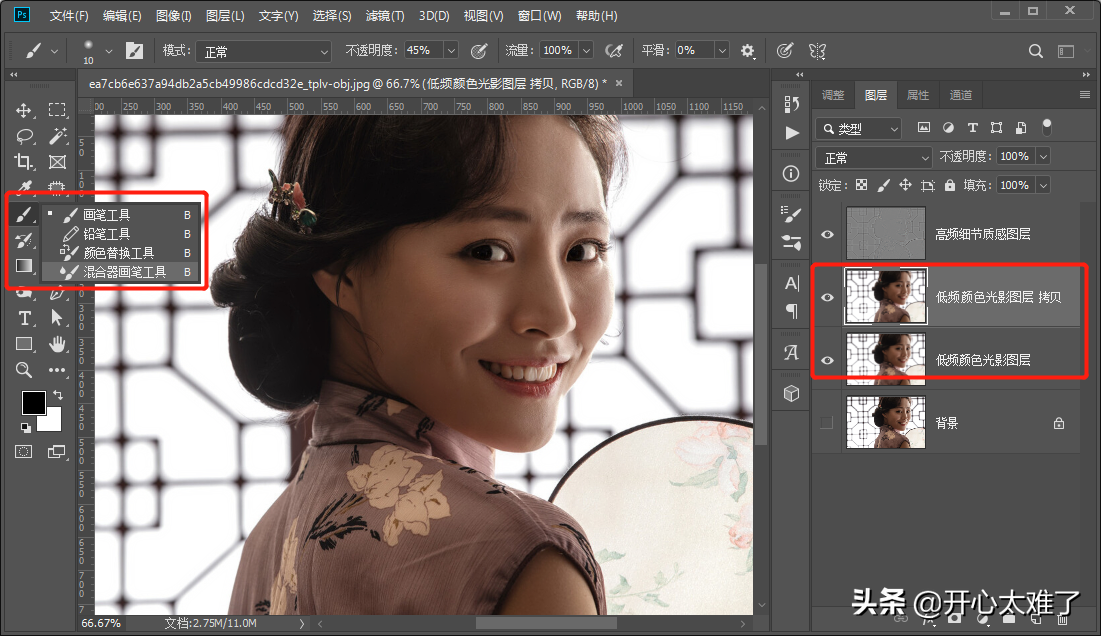Select the Gradient tool
The height and width of the screenshot is (636, 1101).
pos(24,265)
